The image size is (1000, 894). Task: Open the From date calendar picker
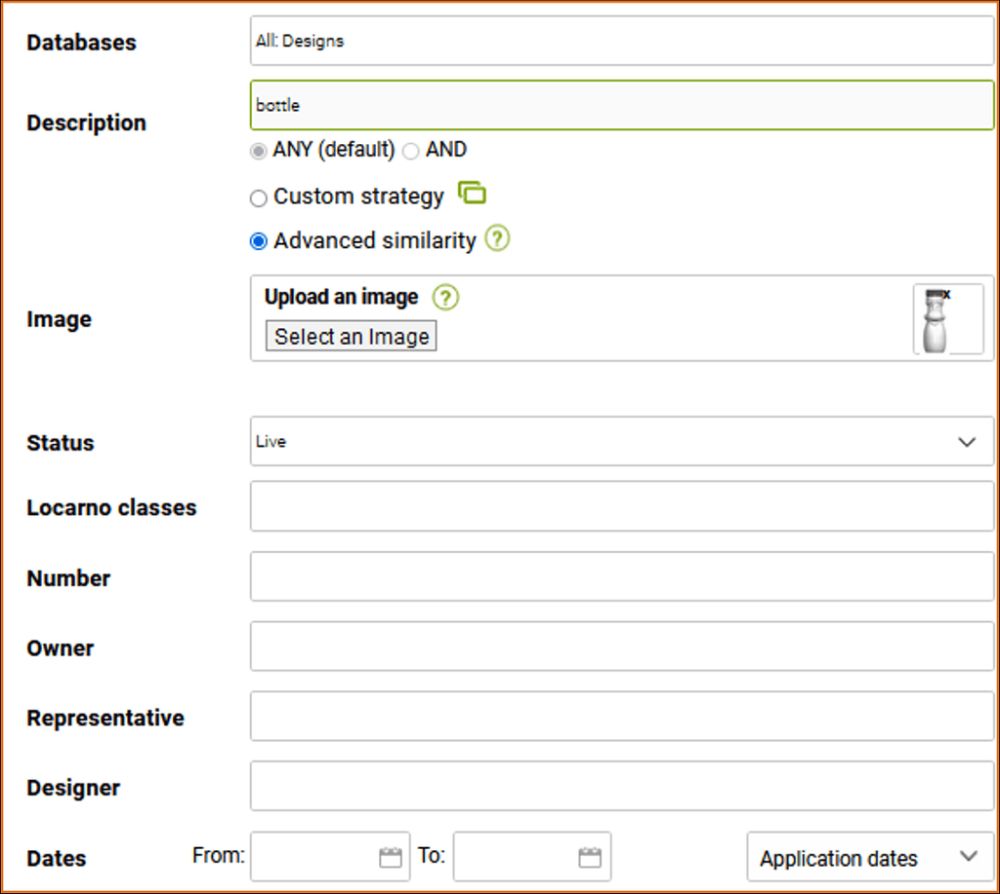[390, 857]
